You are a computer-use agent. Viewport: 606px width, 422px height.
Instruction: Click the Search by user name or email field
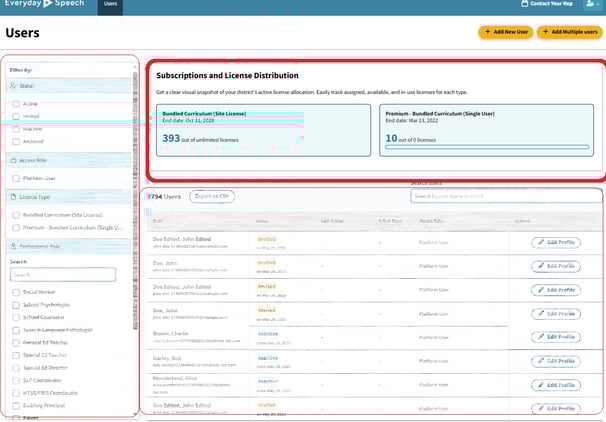506,196
